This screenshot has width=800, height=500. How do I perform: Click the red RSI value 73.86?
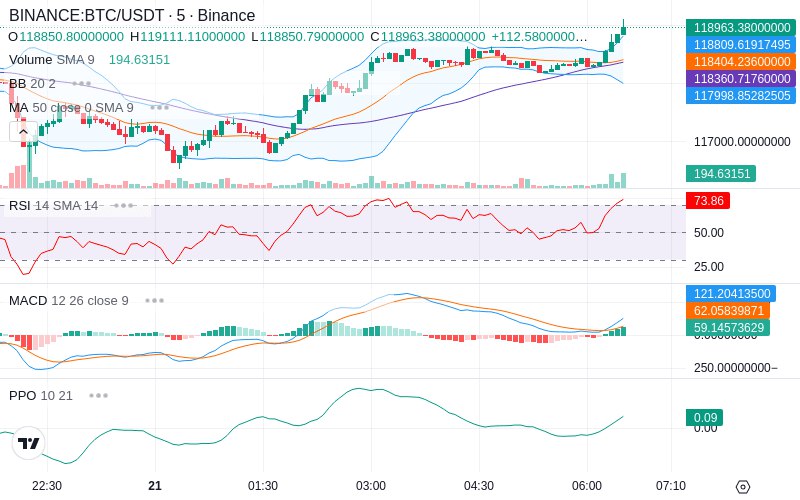pos(708,201)
